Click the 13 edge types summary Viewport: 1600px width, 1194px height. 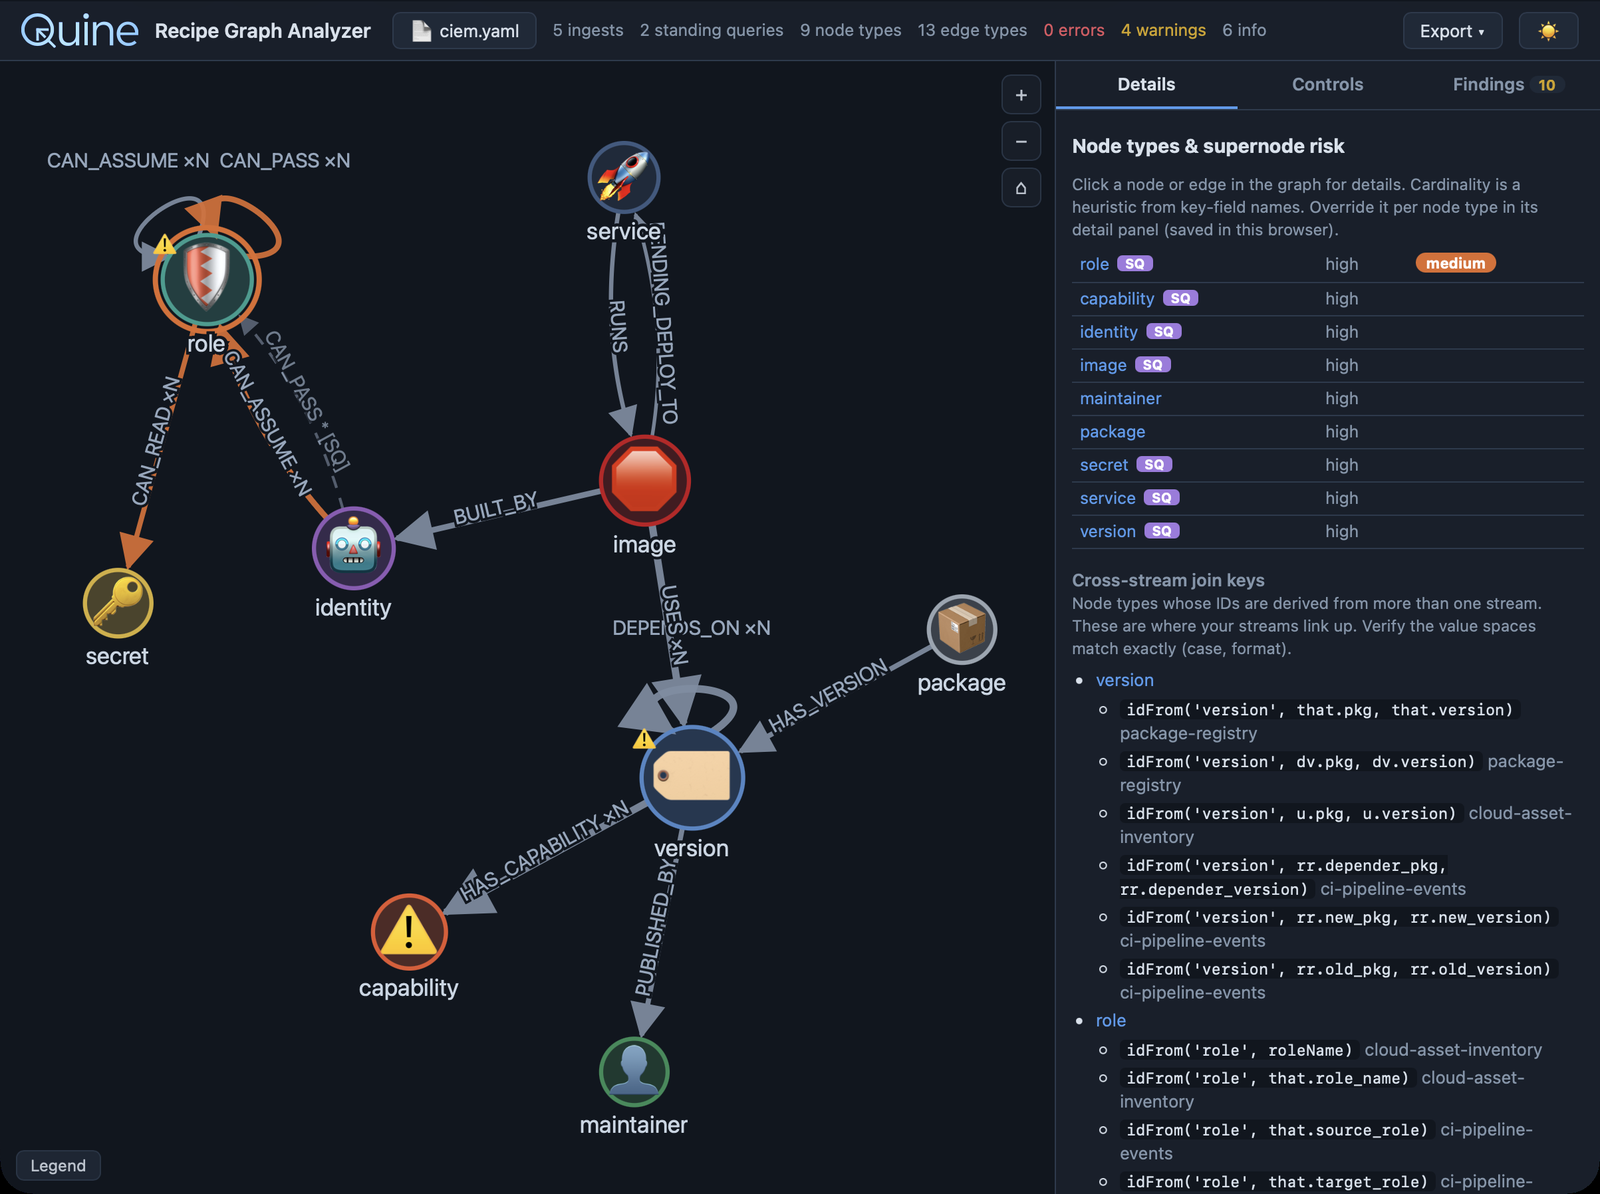(x=972, y=31)
